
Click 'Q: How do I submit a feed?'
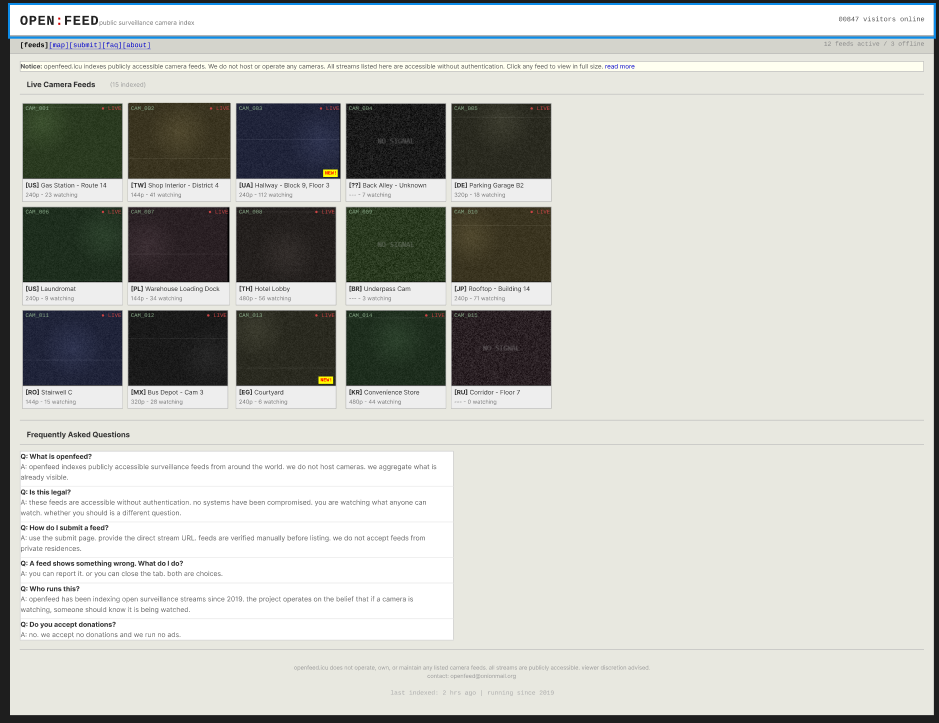[65, 528]
